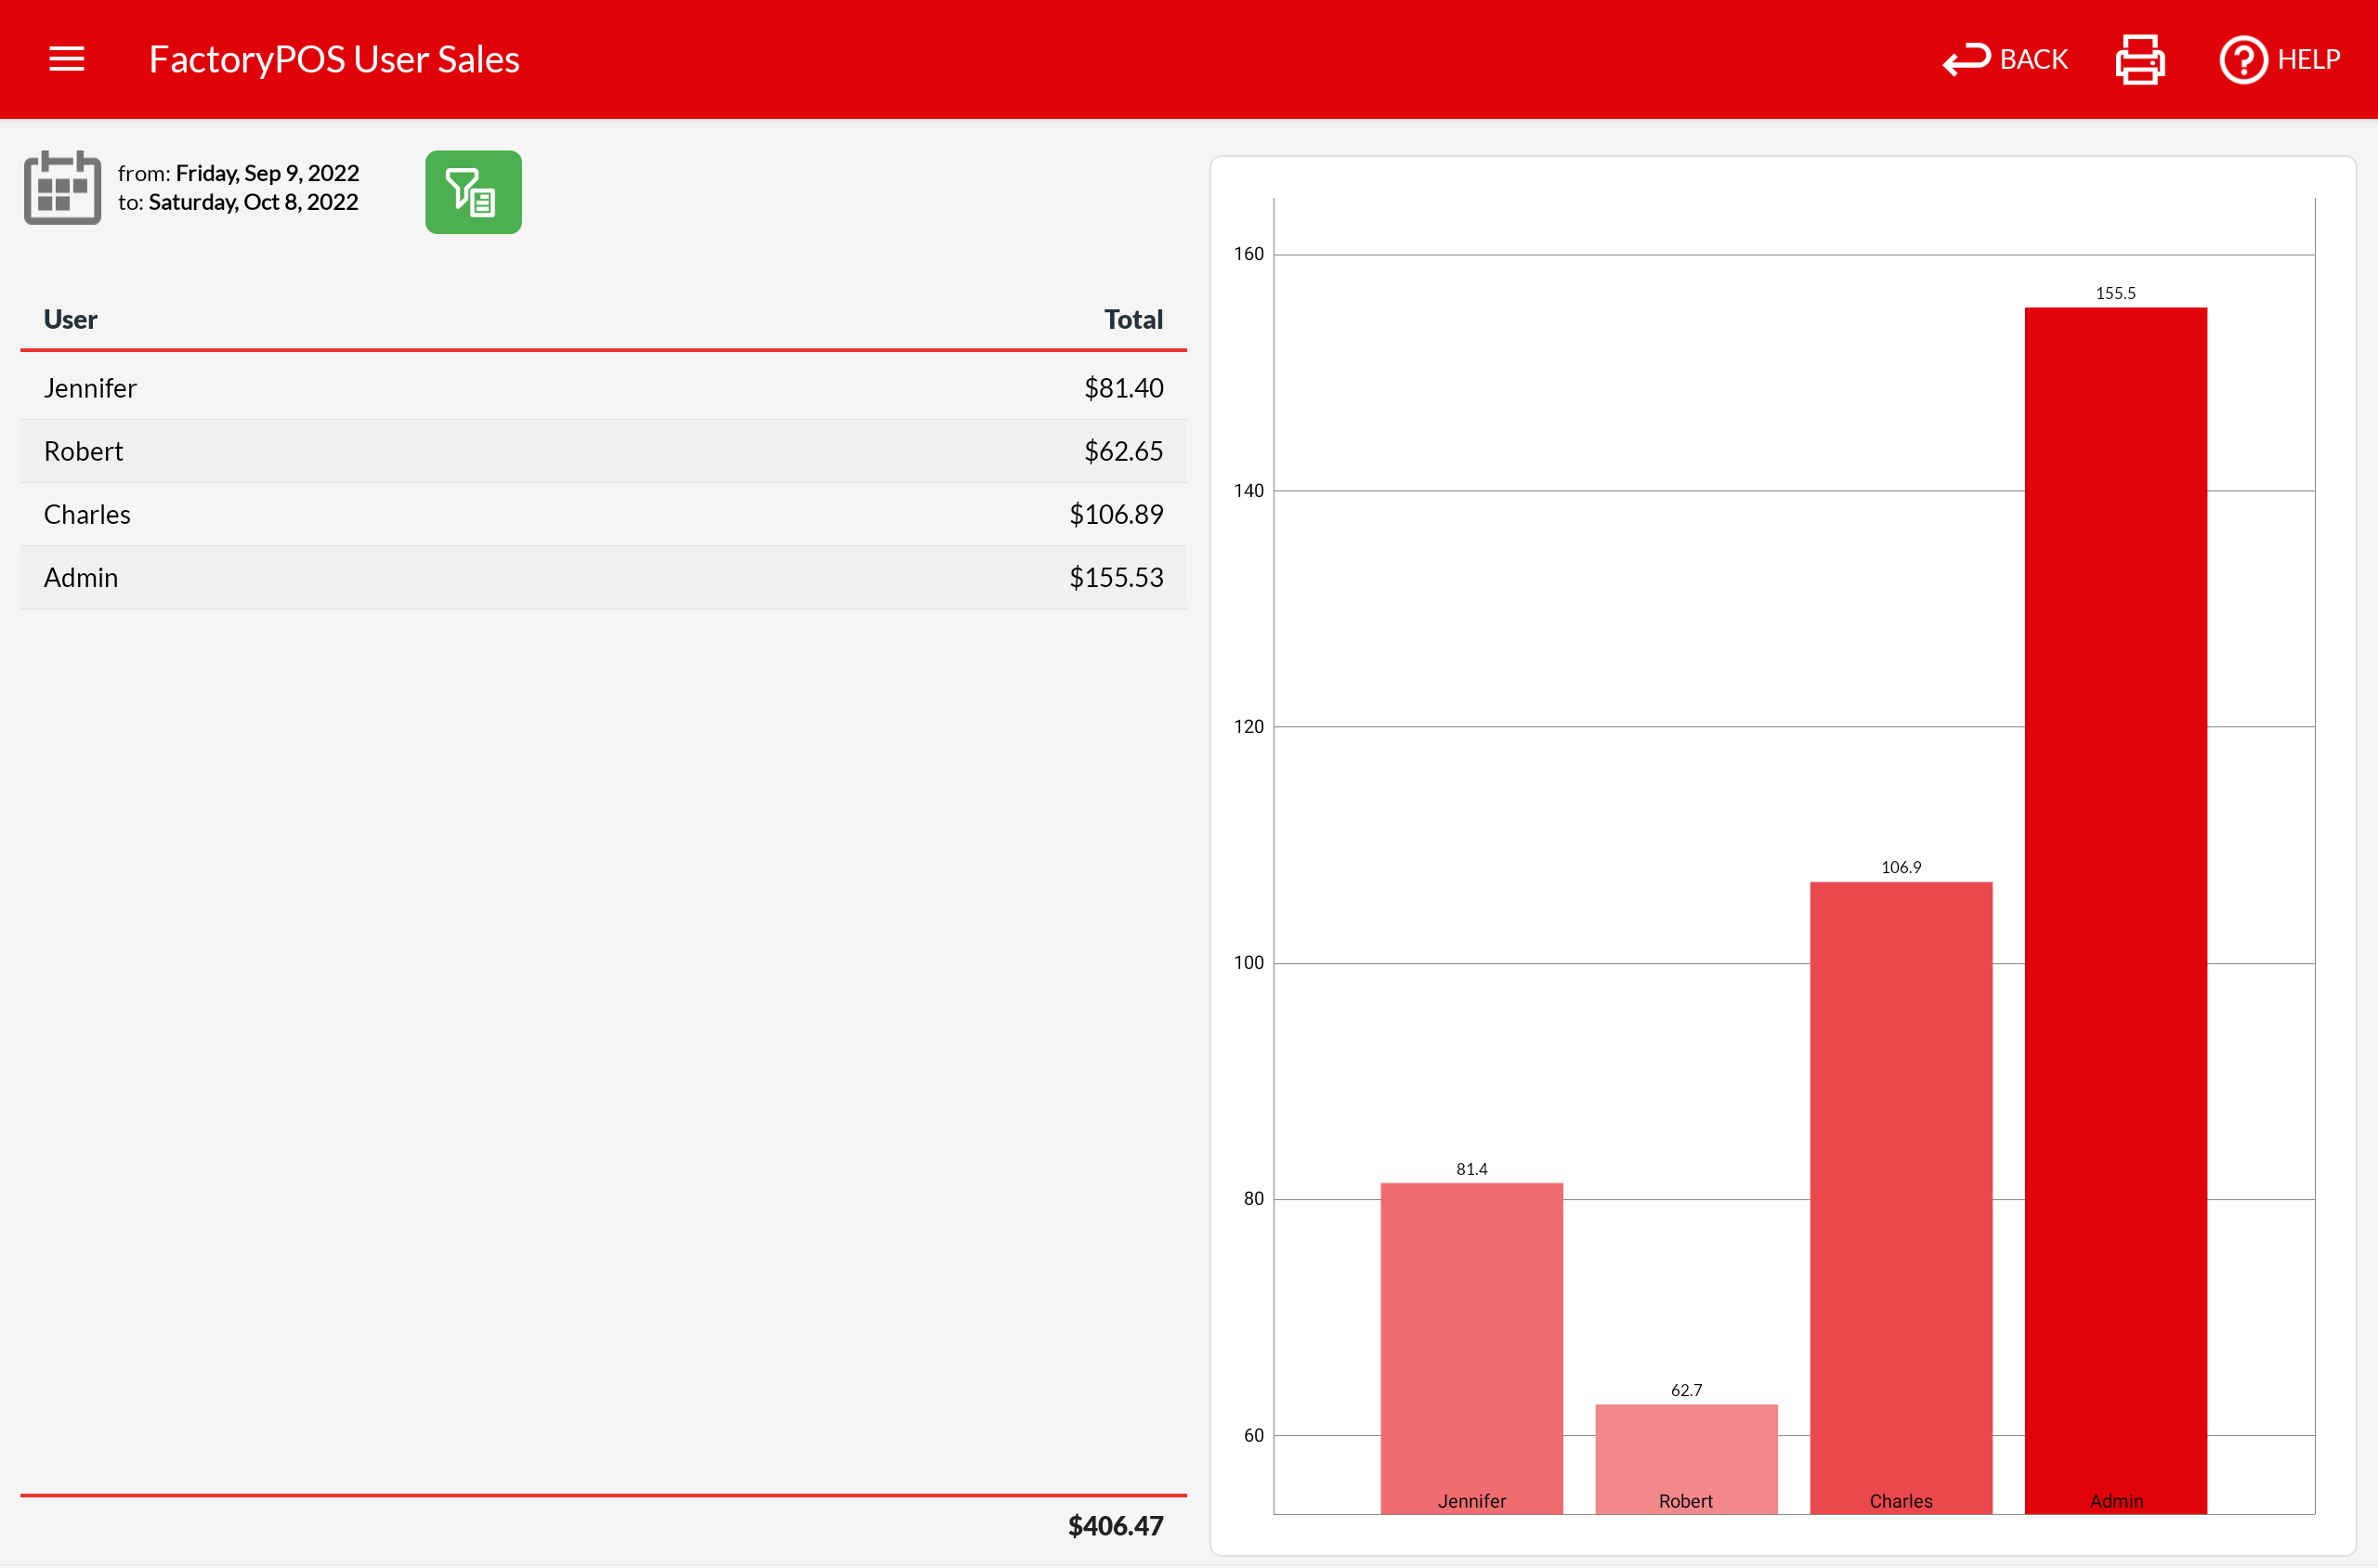Select the Charles sales row
The height and width of the screenshot is (1568, 2378).
(602, 514)
